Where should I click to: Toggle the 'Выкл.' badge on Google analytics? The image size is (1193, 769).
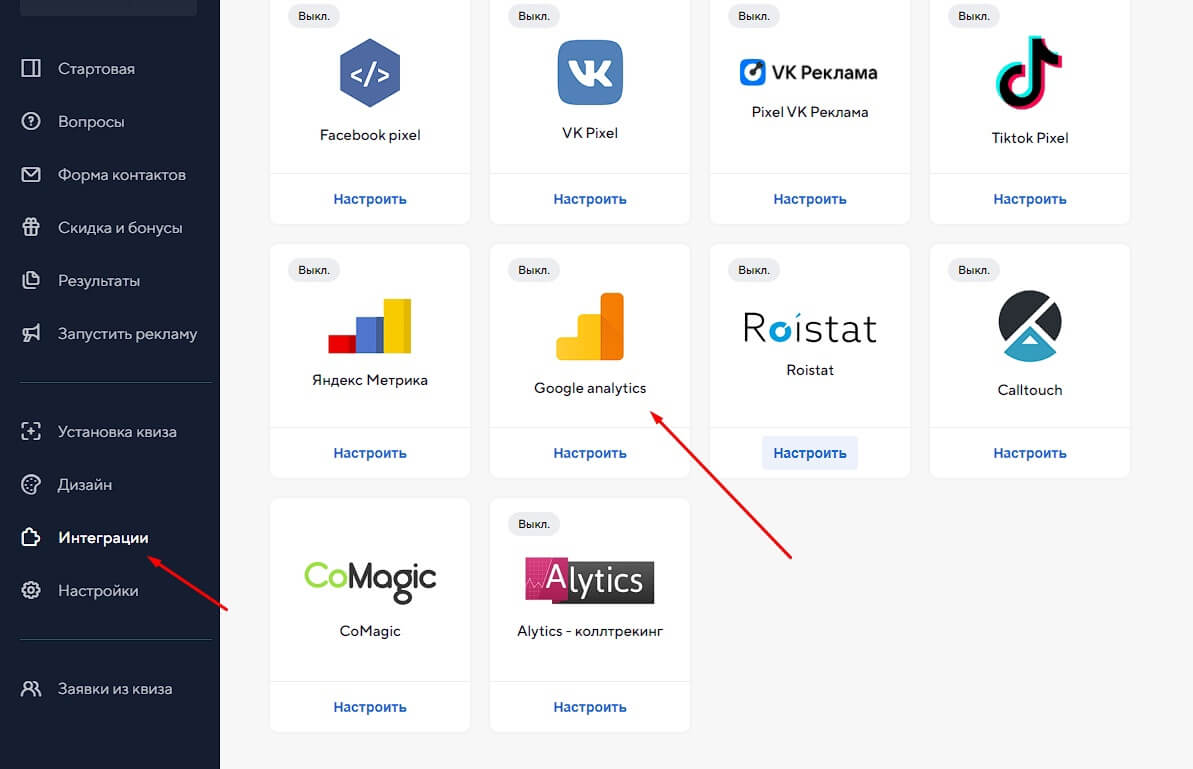click(534, 270)
